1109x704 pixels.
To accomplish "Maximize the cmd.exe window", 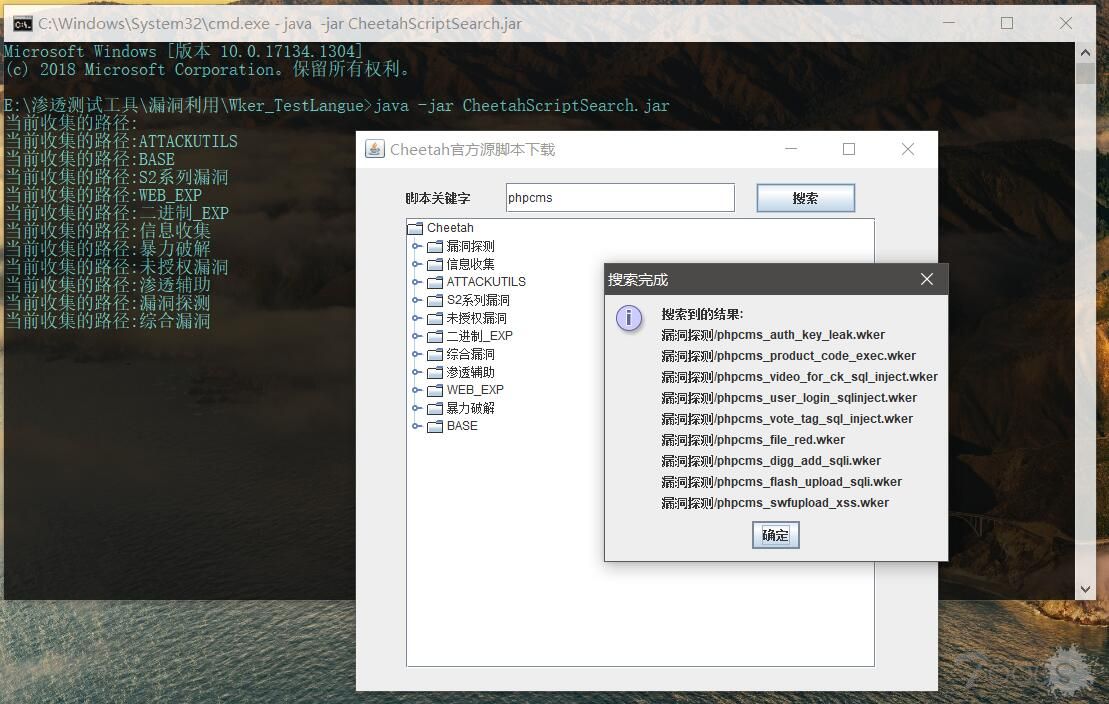I will pyautogui.click(x=1006, y=23).
